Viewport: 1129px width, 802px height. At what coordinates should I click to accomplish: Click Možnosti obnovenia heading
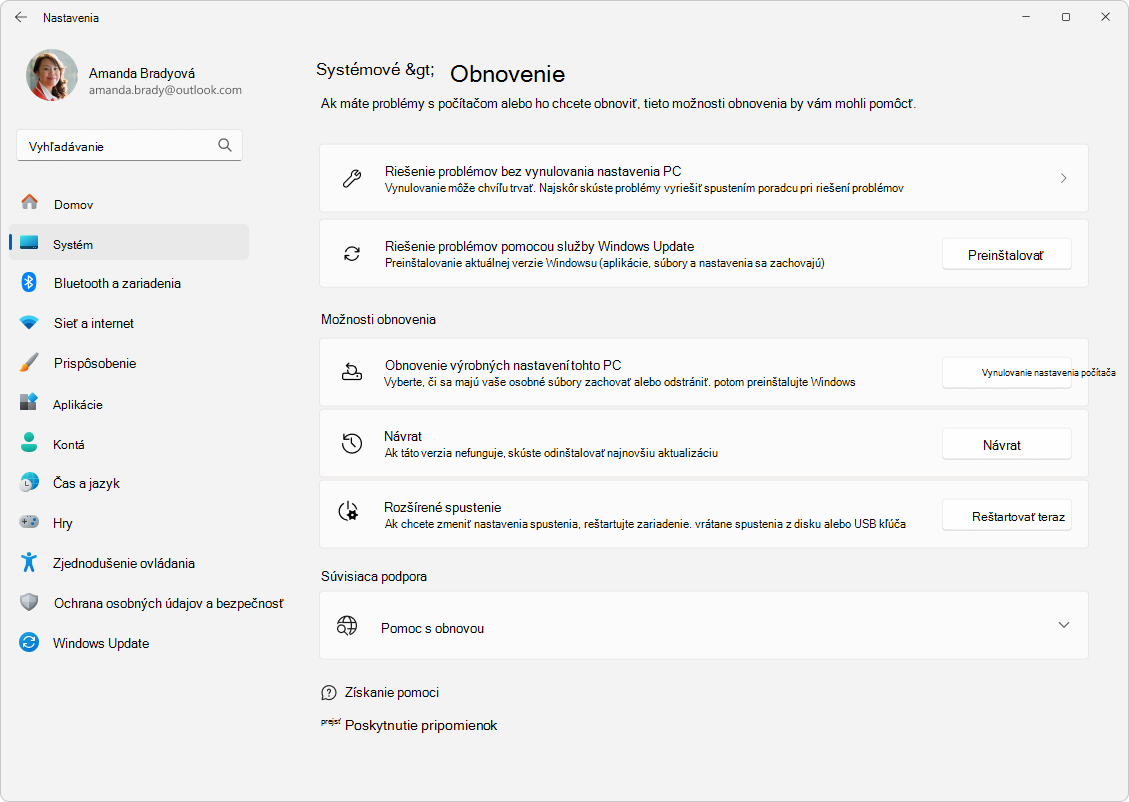378,320
